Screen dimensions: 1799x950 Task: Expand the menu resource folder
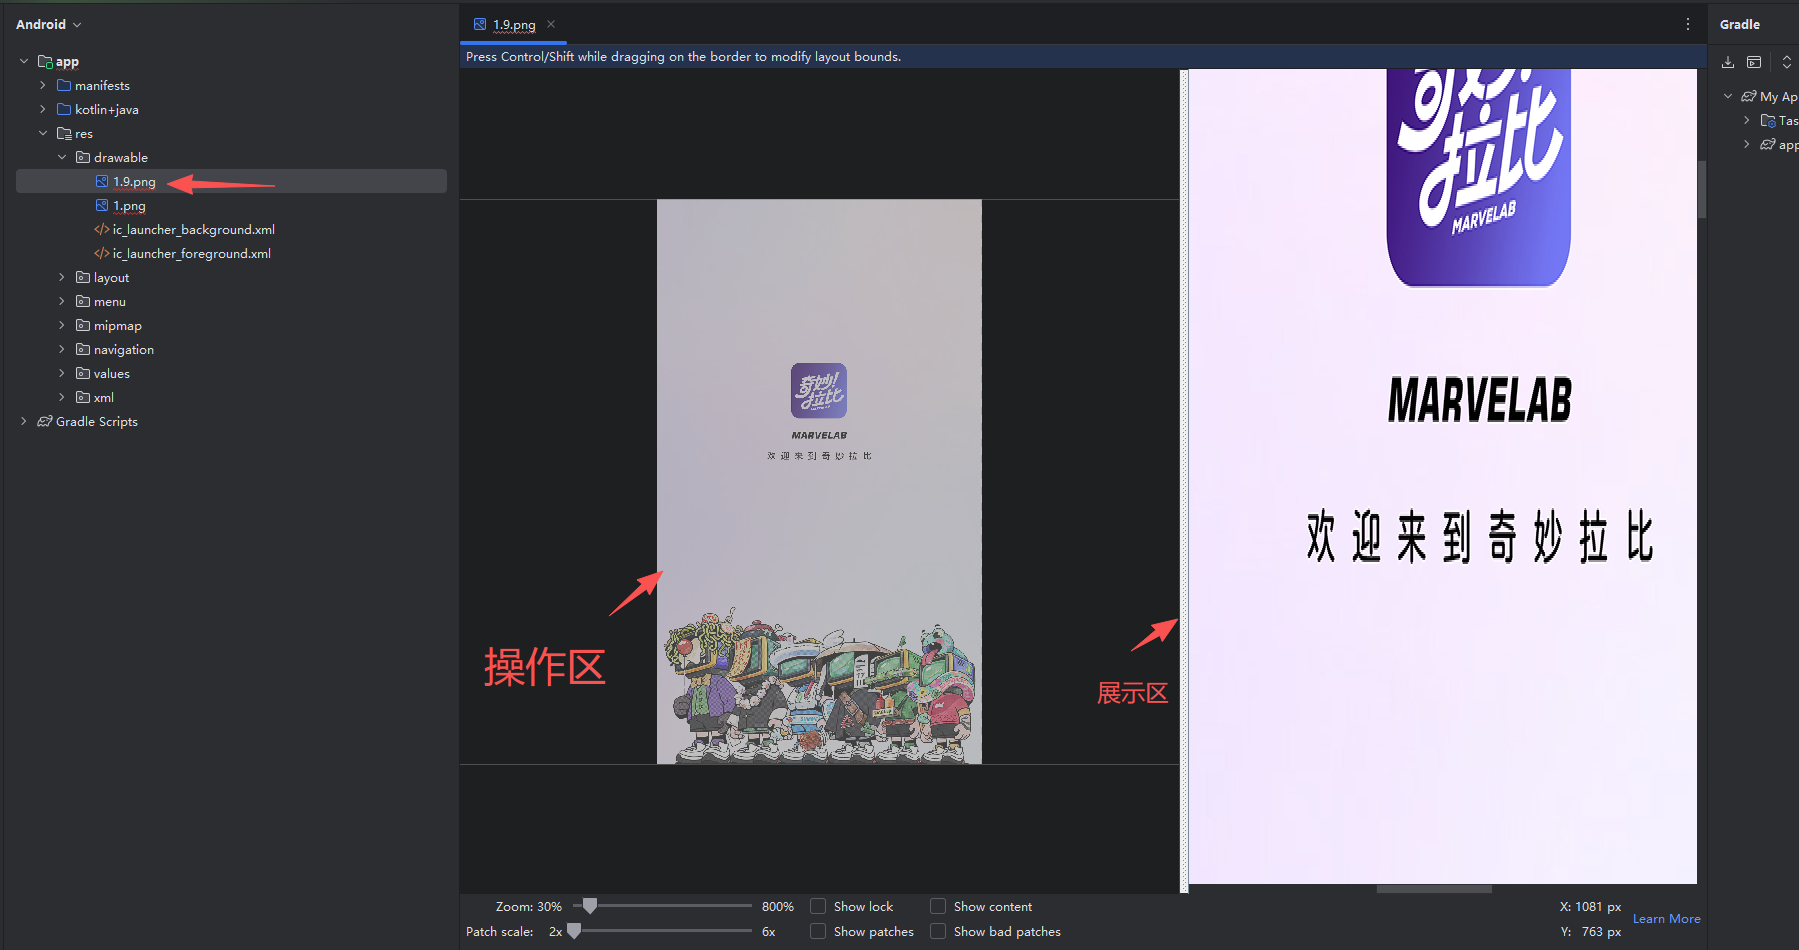pyautogui.click(x=62, y=301)
